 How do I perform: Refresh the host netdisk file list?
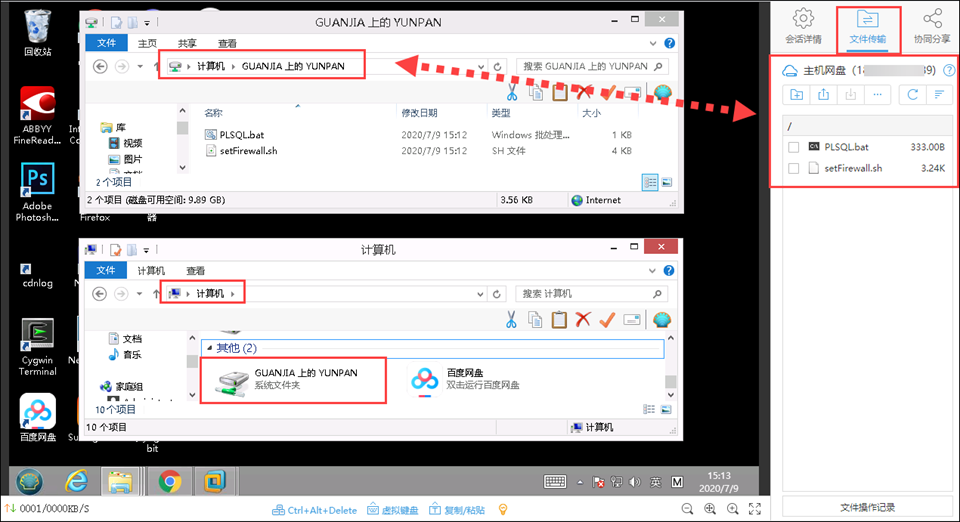(912, 94)
